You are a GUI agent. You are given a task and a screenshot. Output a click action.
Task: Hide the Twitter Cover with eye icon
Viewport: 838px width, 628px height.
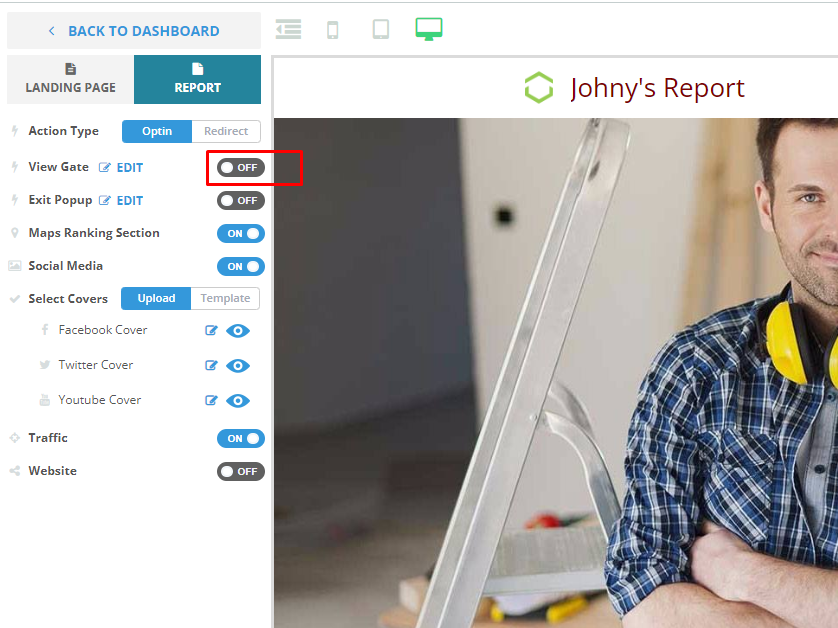(238, 366)
